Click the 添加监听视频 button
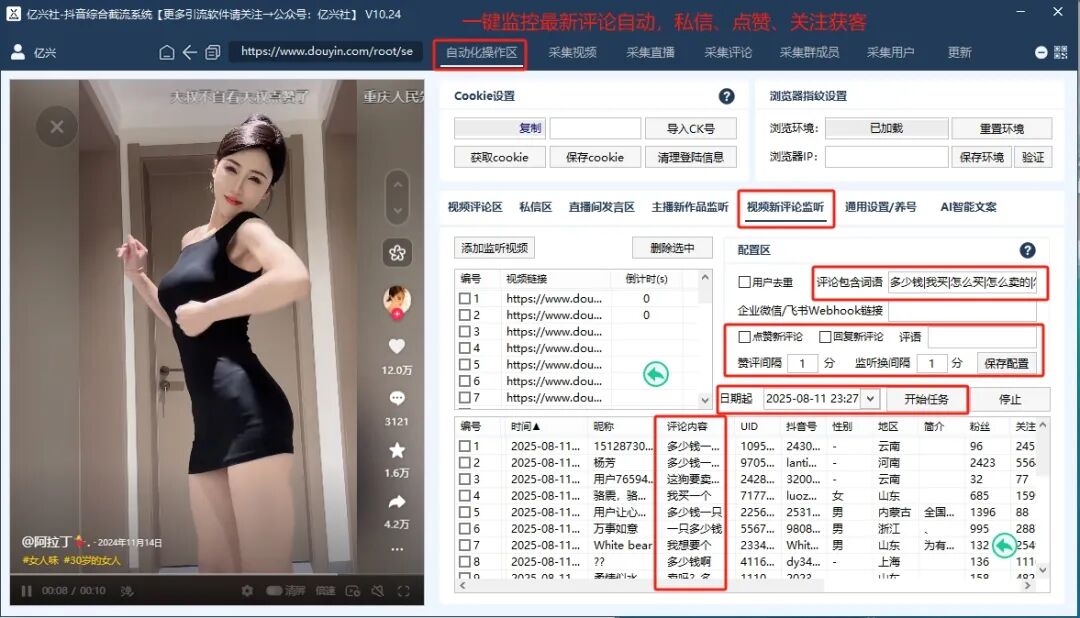The height and width of the screenshot is (618, 1080). (x=495, y=248)
